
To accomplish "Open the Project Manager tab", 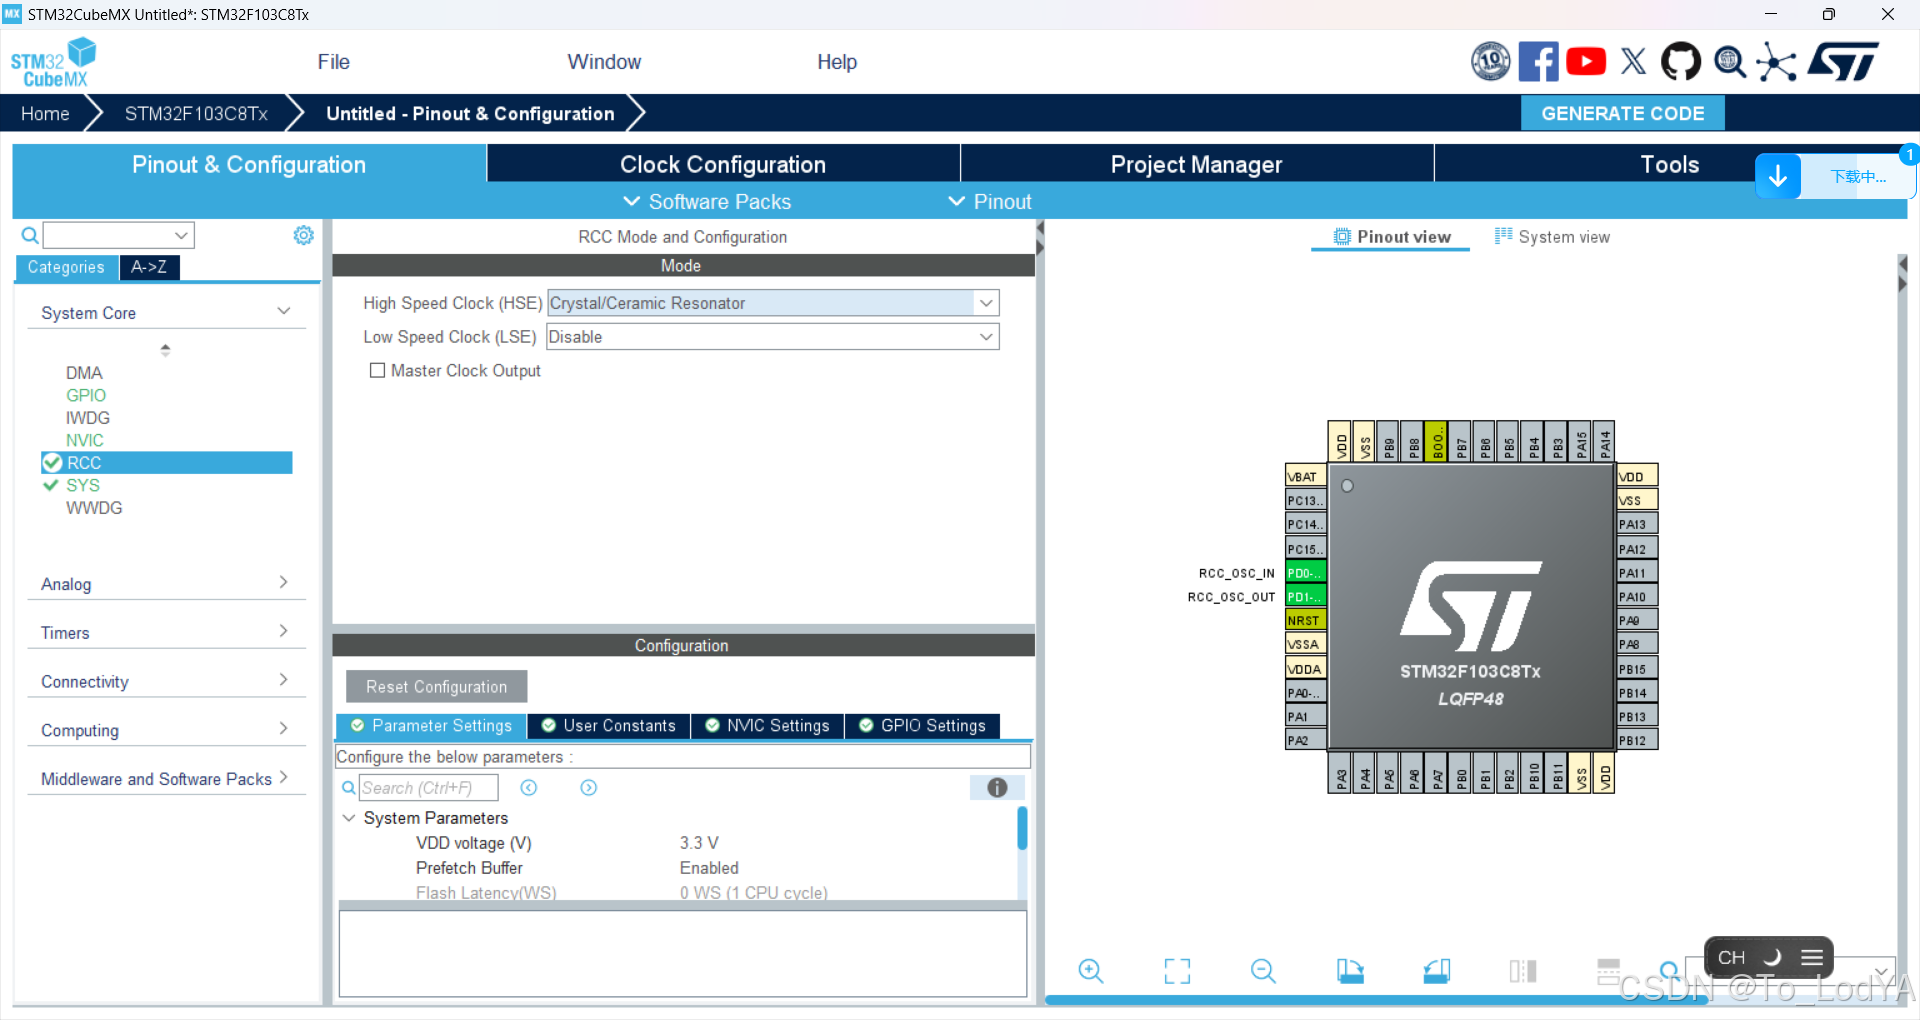I will (1196, 164).
